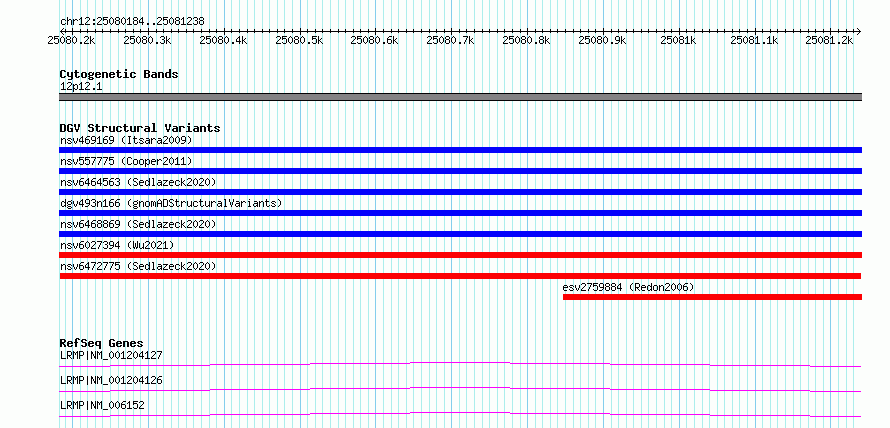Open the nsv6472775 (Sedlazeck2020) red bar
Viewport: 890px width, 428px height.
460,276
